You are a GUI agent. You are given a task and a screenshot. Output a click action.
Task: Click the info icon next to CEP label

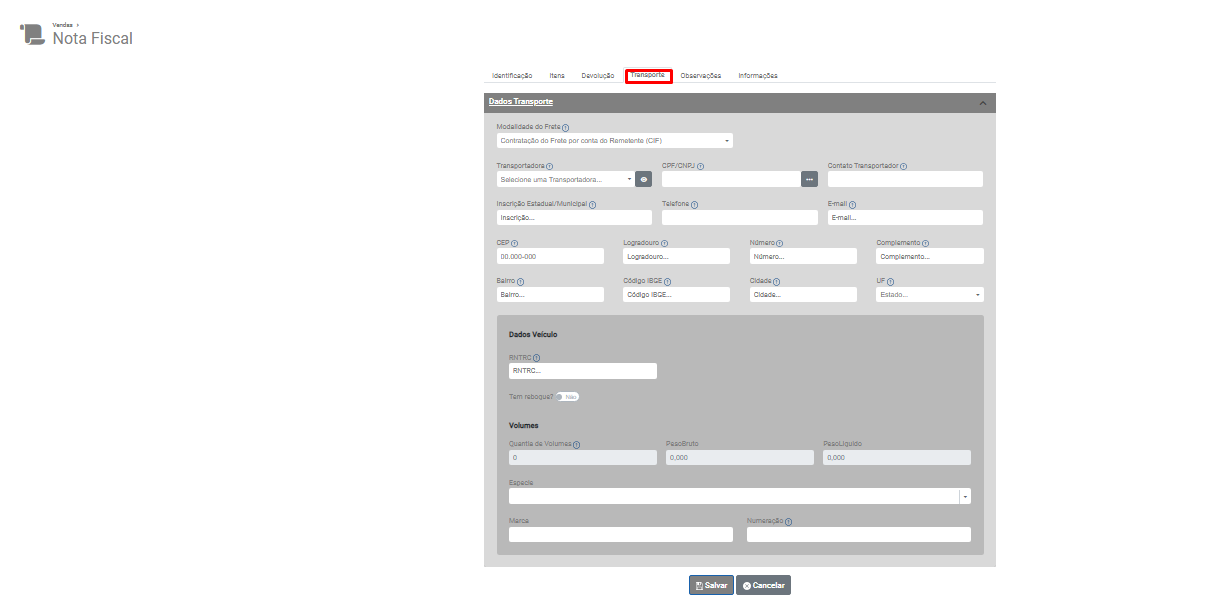[x=514, y=243]
